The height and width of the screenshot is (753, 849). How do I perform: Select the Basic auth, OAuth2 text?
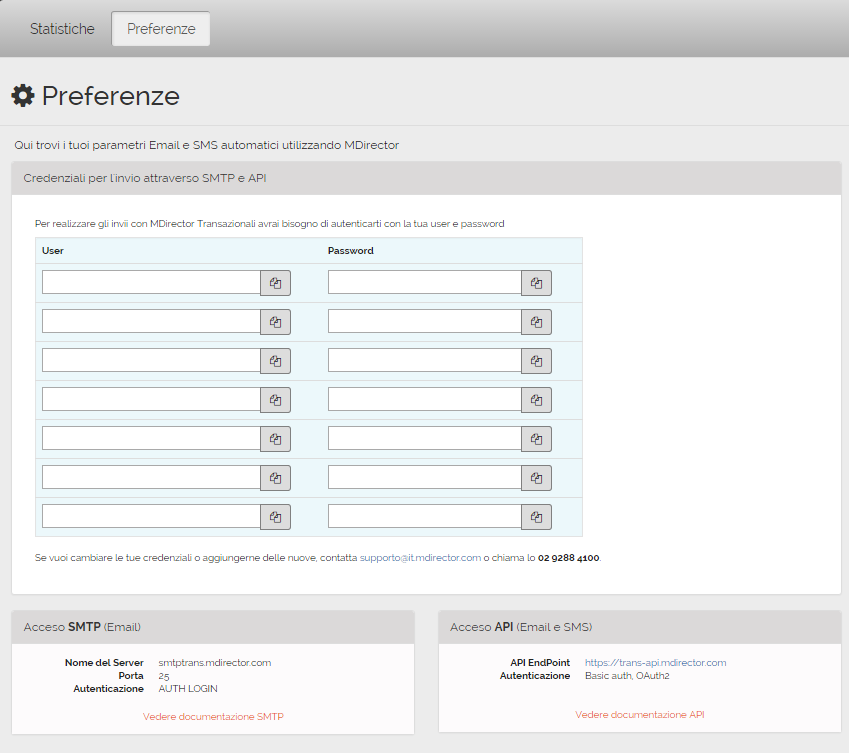(627, 676)
